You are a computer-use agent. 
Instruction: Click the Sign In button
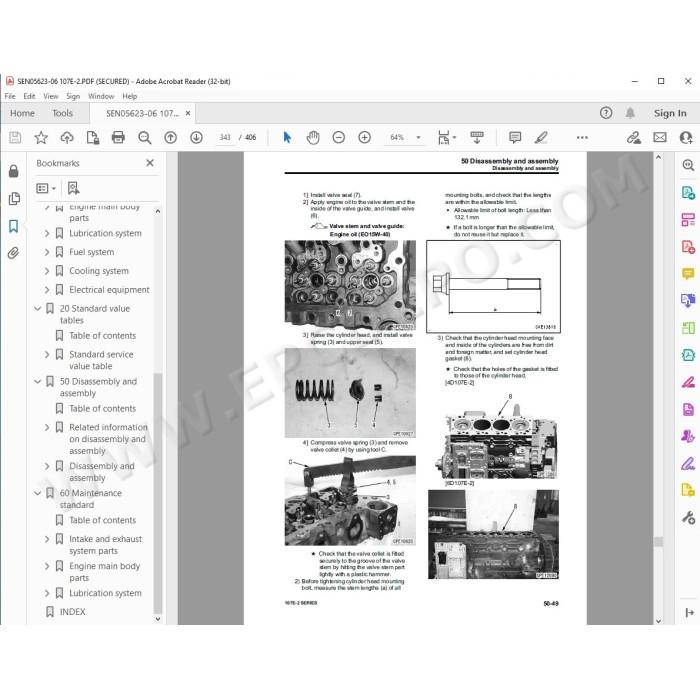point(670,113)
